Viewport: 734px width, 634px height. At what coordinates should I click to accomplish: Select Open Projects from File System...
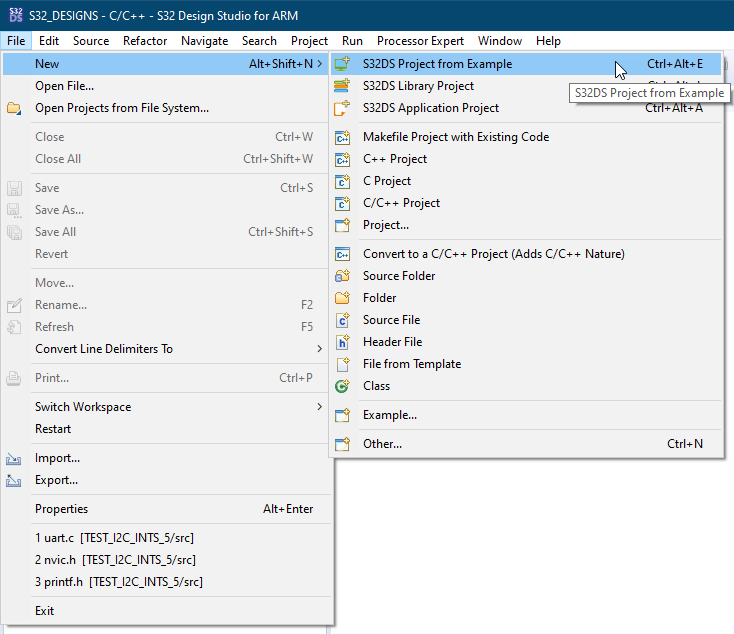(166, 108)
